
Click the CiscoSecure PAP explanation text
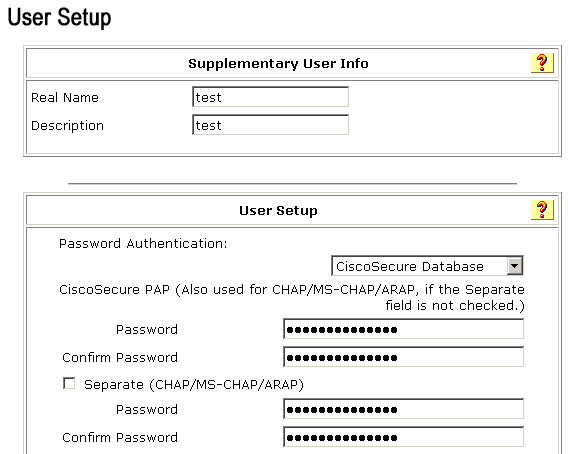pos(292,297)
